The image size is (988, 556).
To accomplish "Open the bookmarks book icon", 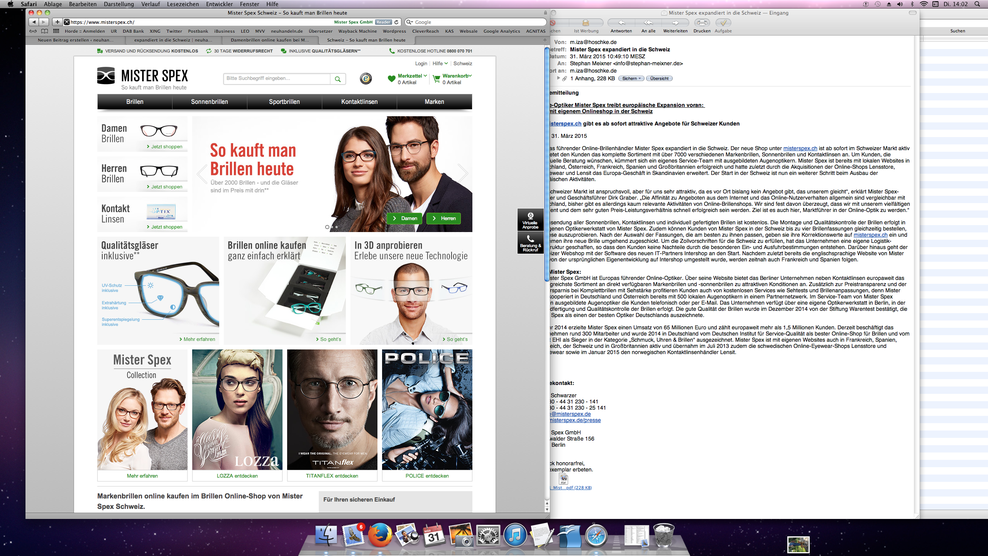I will click(x=44, y=31).
